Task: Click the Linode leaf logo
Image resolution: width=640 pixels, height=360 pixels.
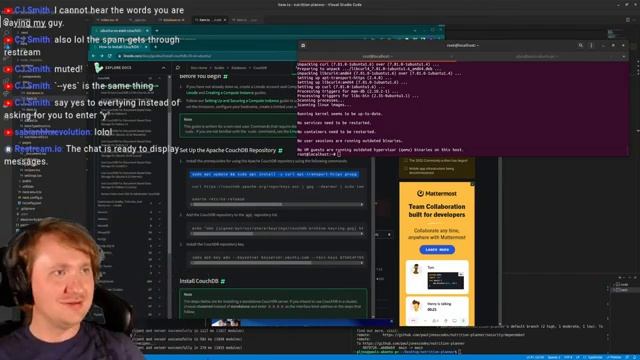Action: point(98,67)
